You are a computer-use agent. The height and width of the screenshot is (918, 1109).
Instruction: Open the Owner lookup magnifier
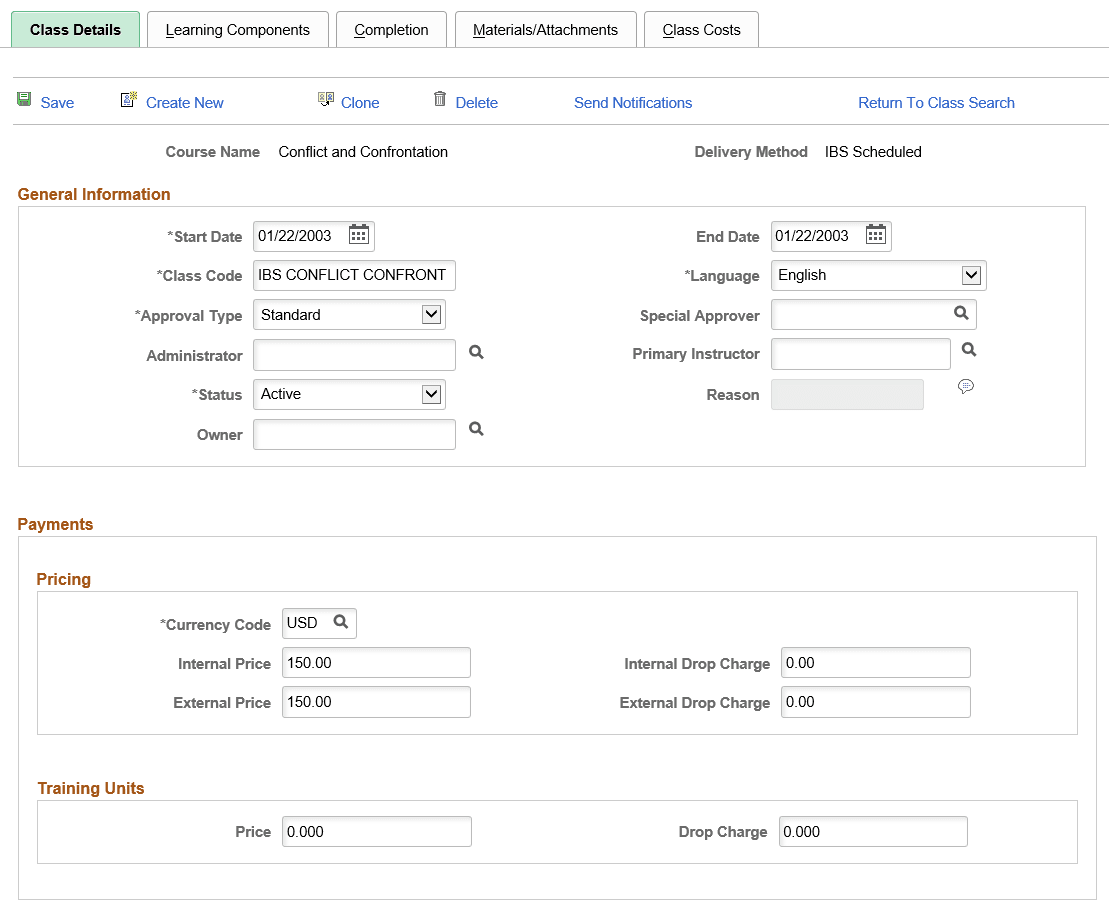(x=476, y=428)
